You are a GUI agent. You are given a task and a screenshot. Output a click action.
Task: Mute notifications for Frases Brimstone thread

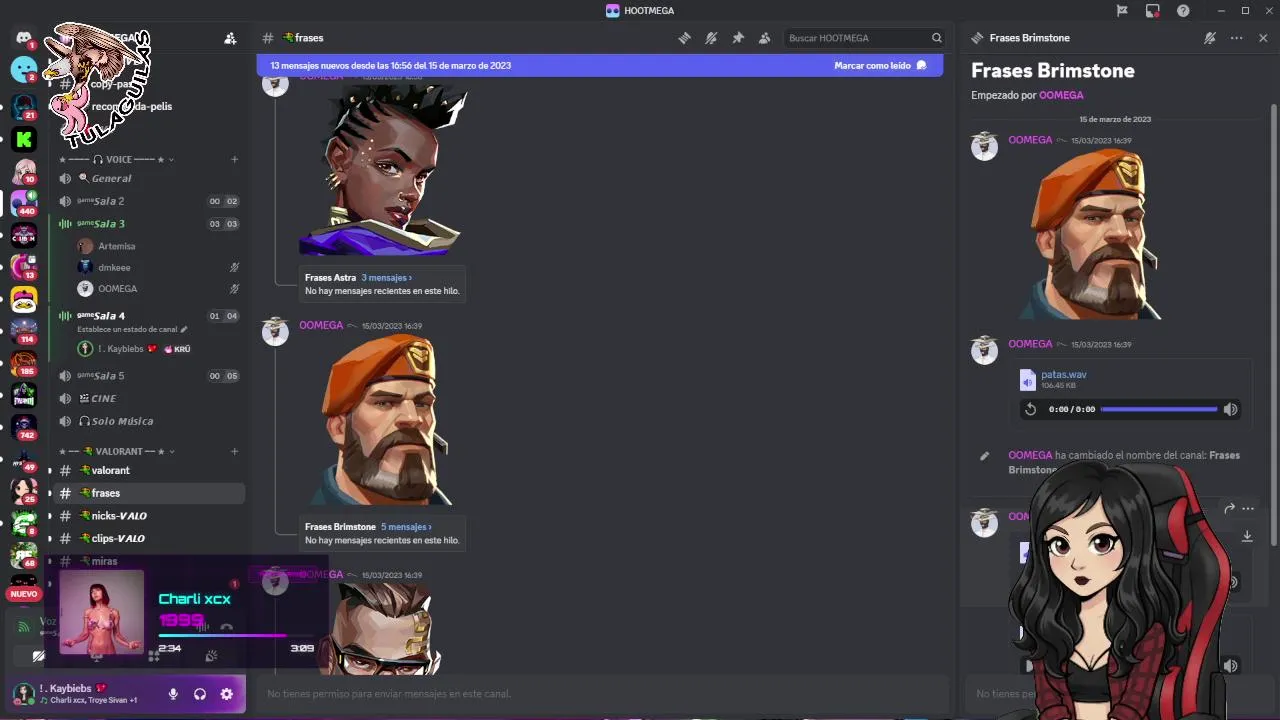(1210, 38)
